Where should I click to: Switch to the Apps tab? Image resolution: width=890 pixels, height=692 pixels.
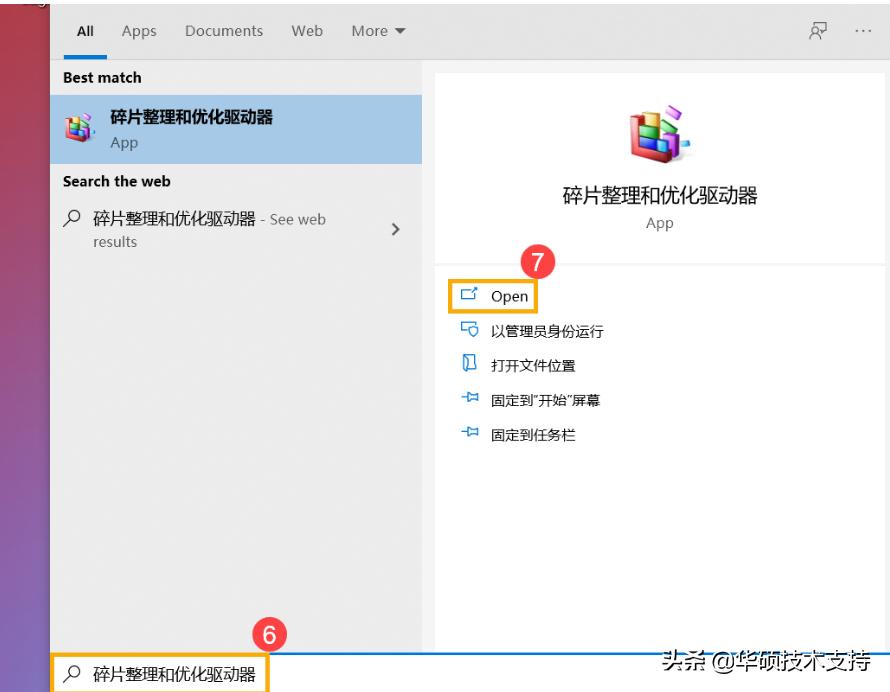tap(139, 31)
